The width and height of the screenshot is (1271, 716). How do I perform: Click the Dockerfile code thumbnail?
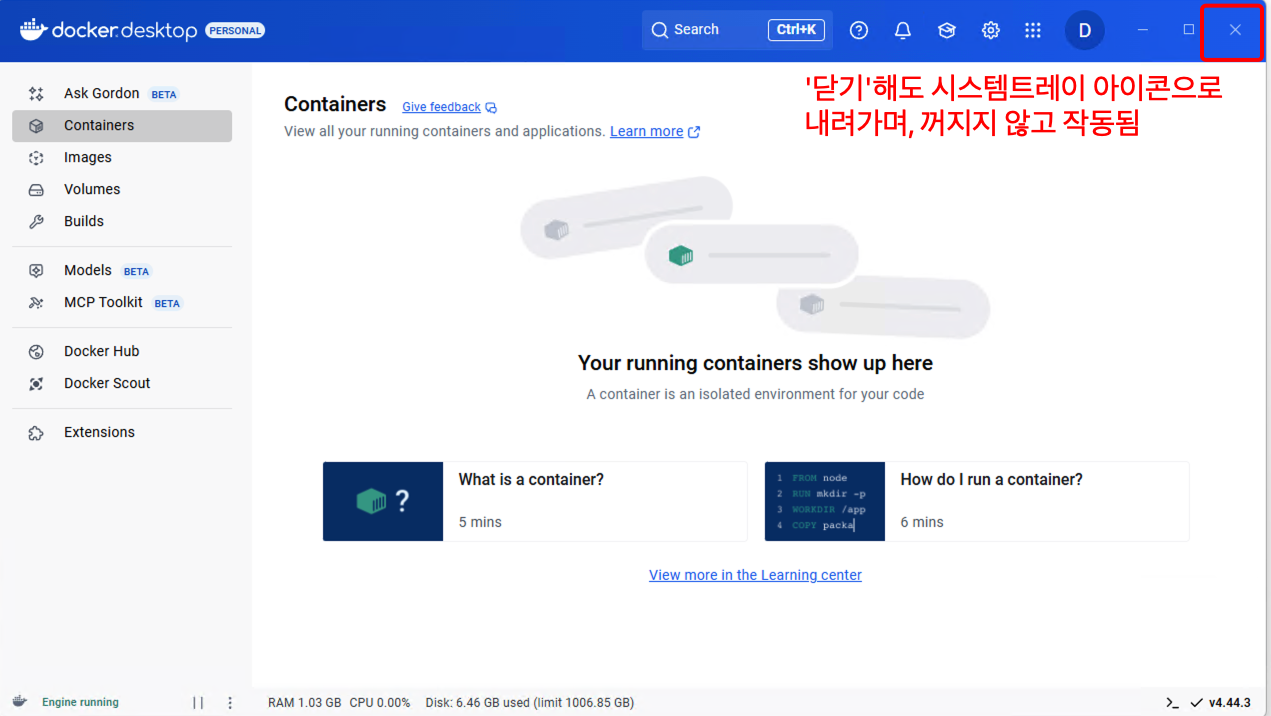coord(825,501)
